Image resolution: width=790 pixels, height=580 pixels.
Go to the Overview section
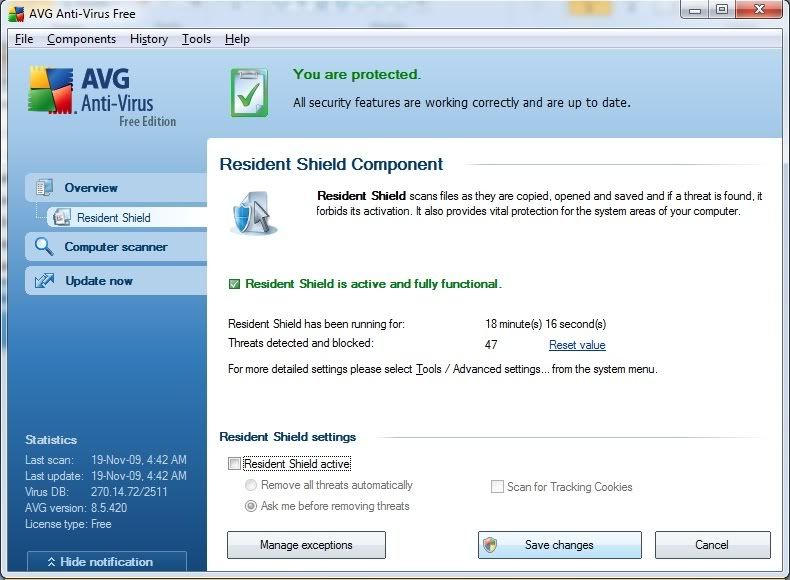tap(116, 187)
